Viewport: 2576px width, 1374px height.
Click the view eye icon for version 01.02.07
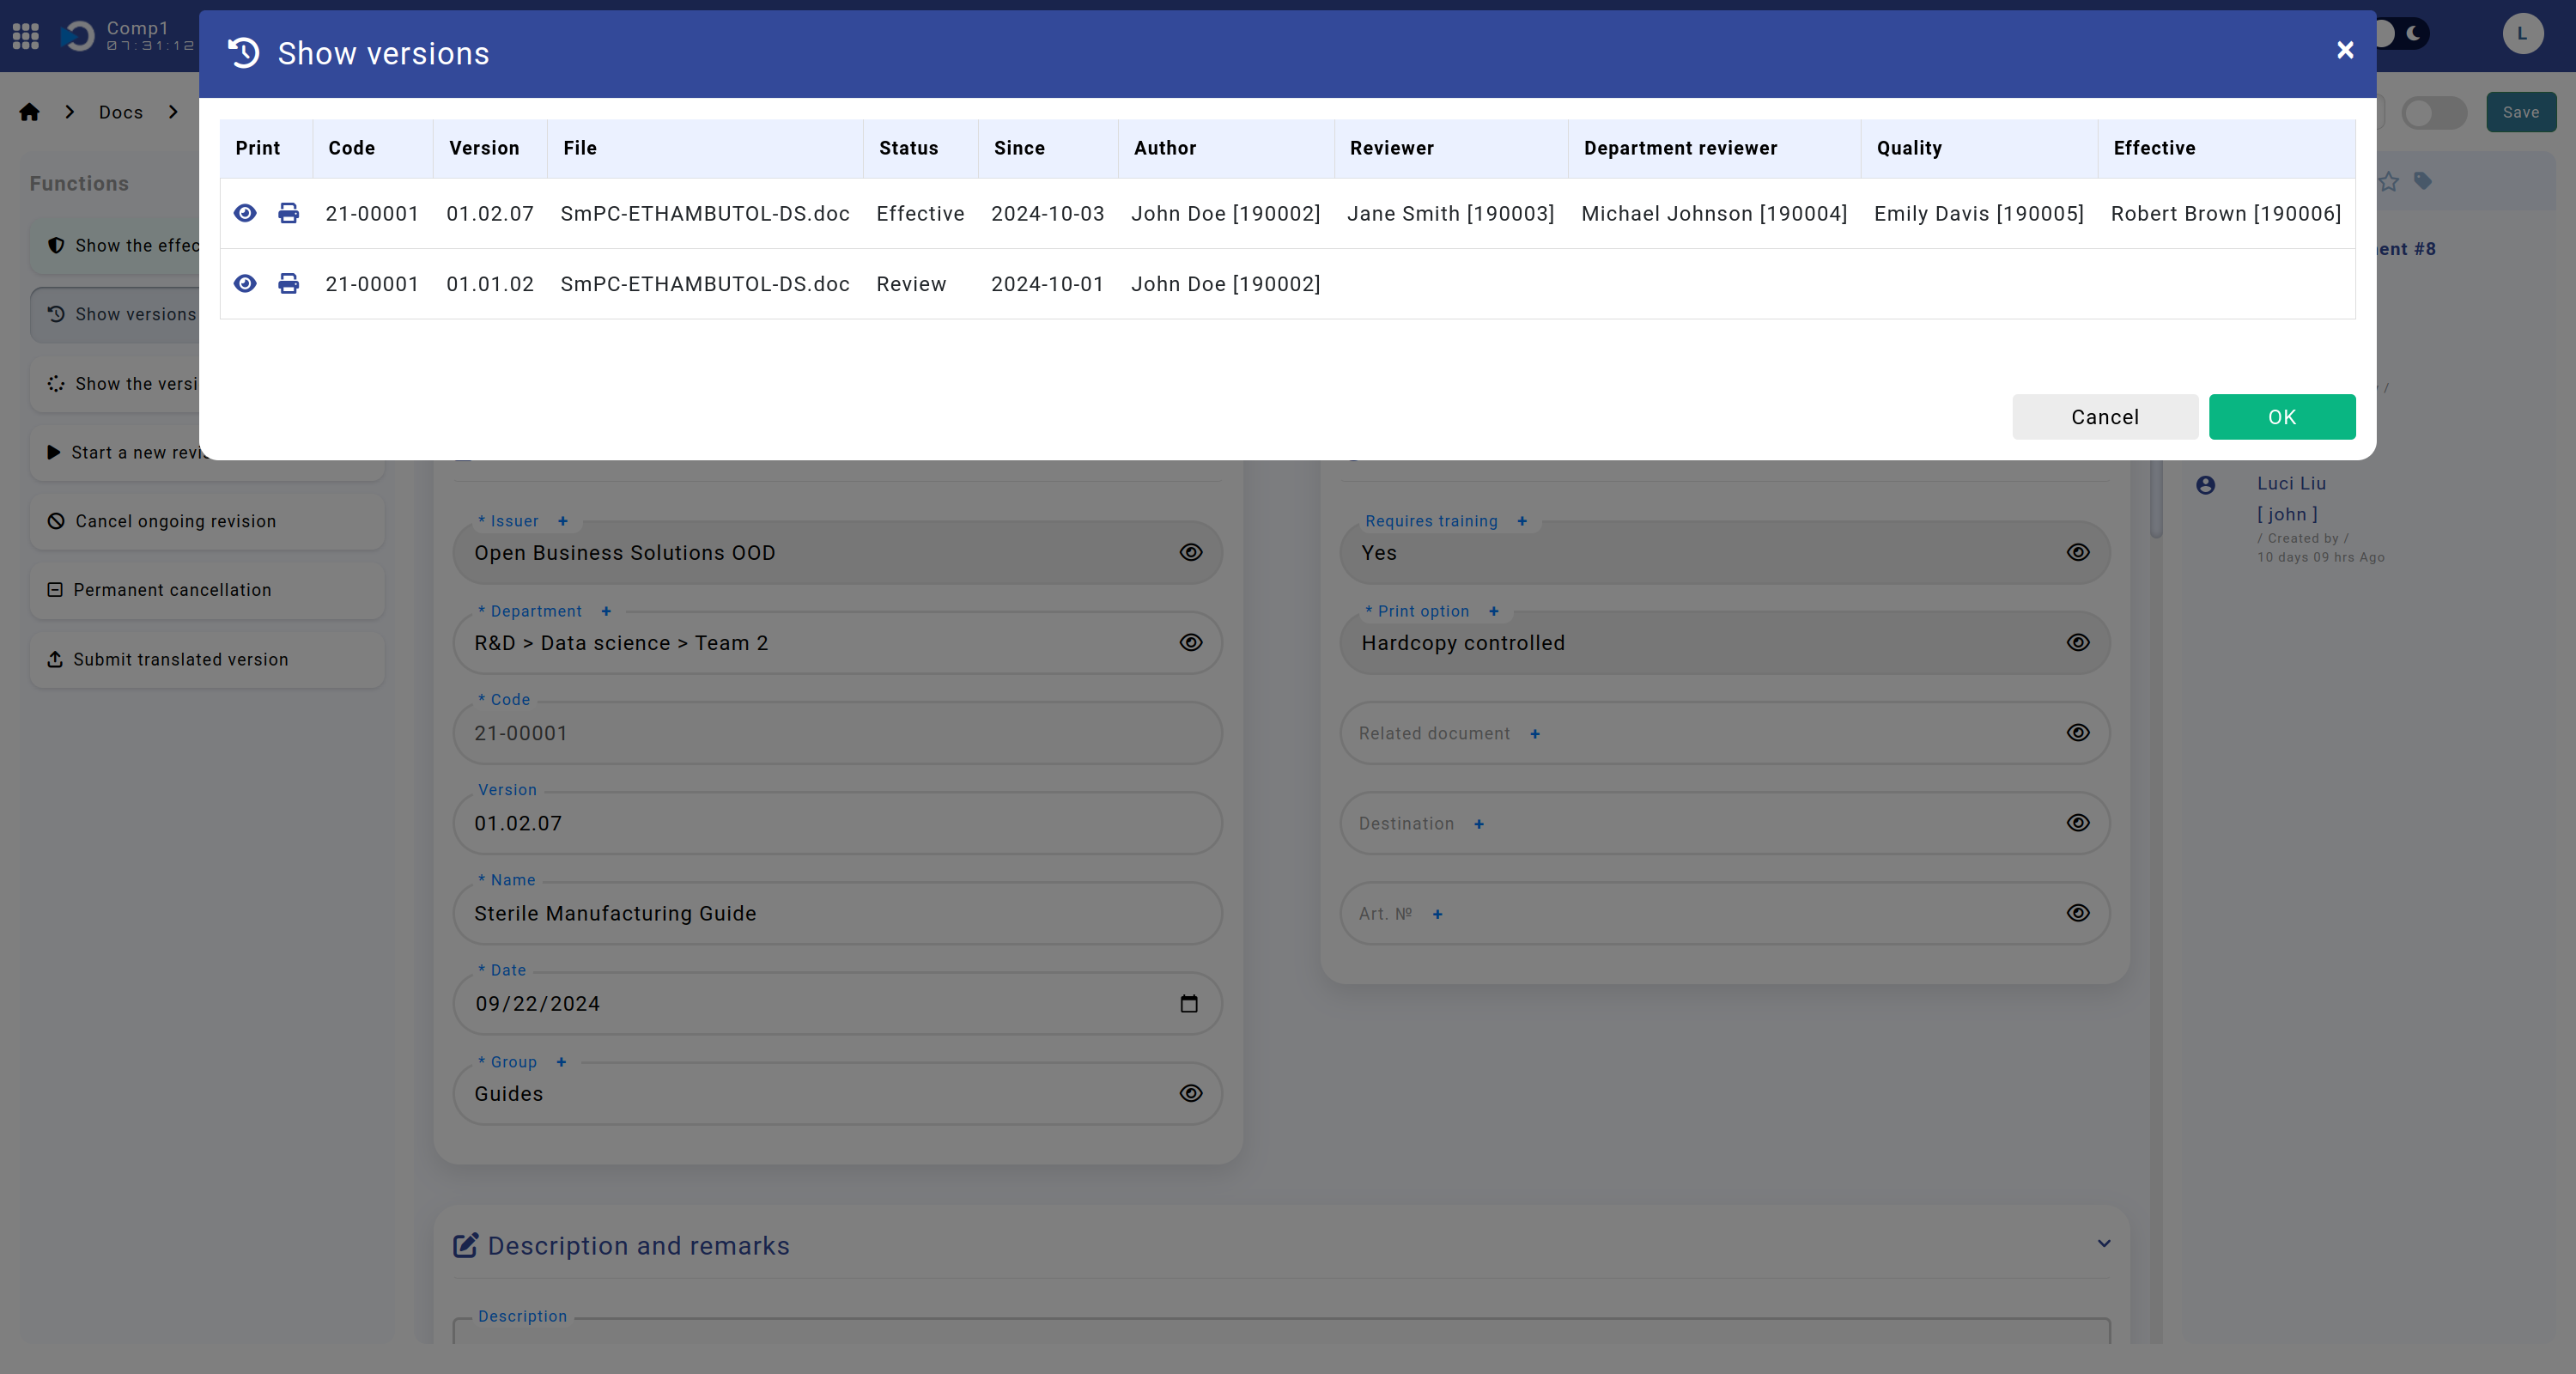coord(245,213)
